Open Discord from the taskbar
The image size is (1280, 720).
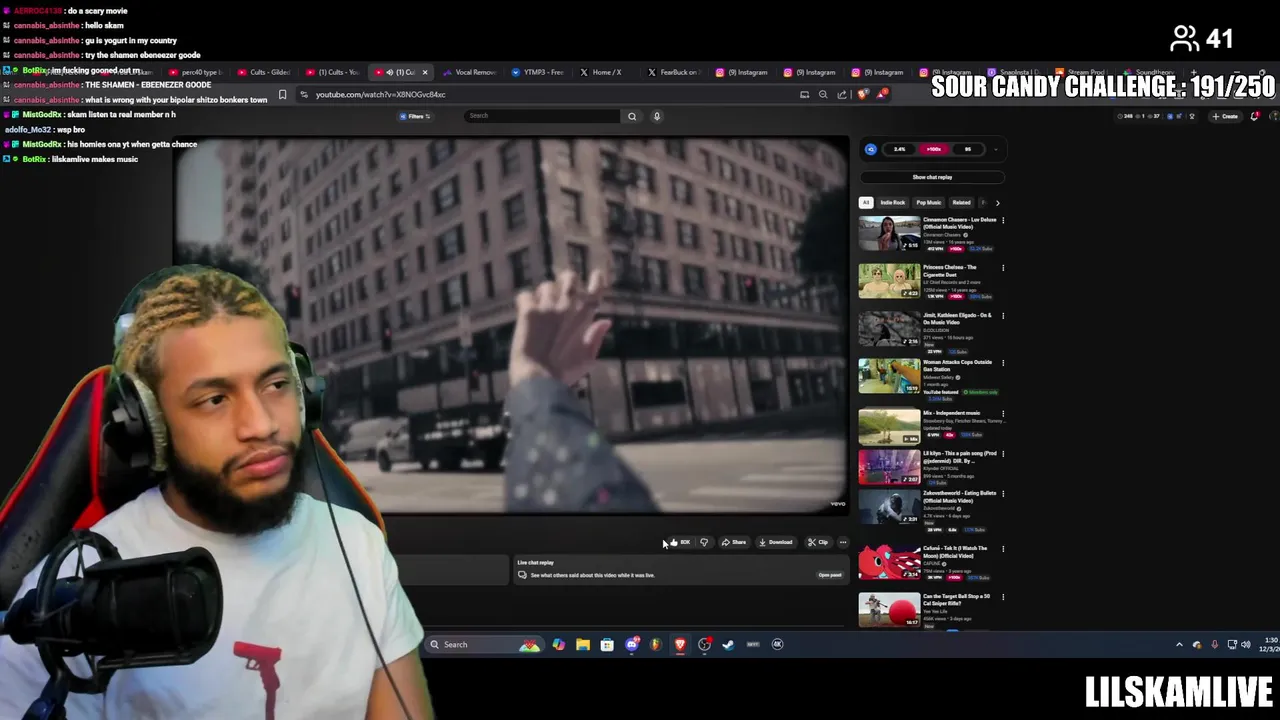(x=631, y=645)
